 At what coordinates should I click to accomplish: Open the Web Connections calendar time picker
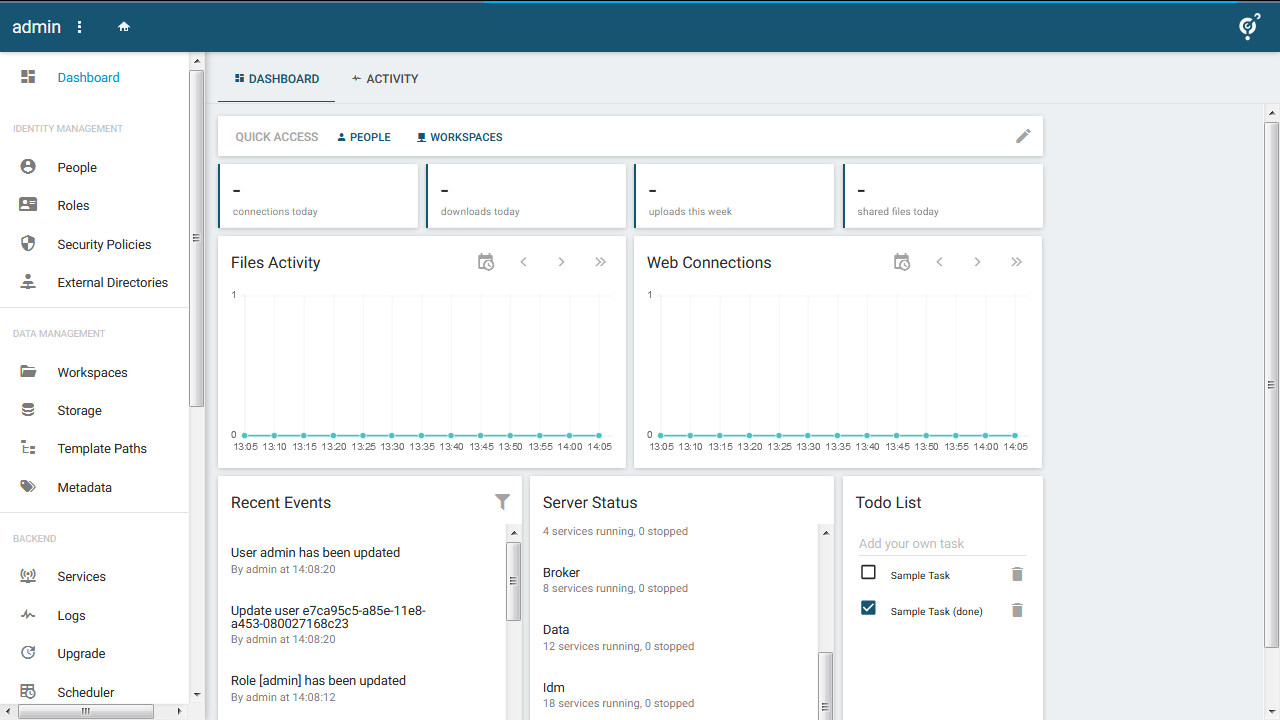(x=902, y=262)
